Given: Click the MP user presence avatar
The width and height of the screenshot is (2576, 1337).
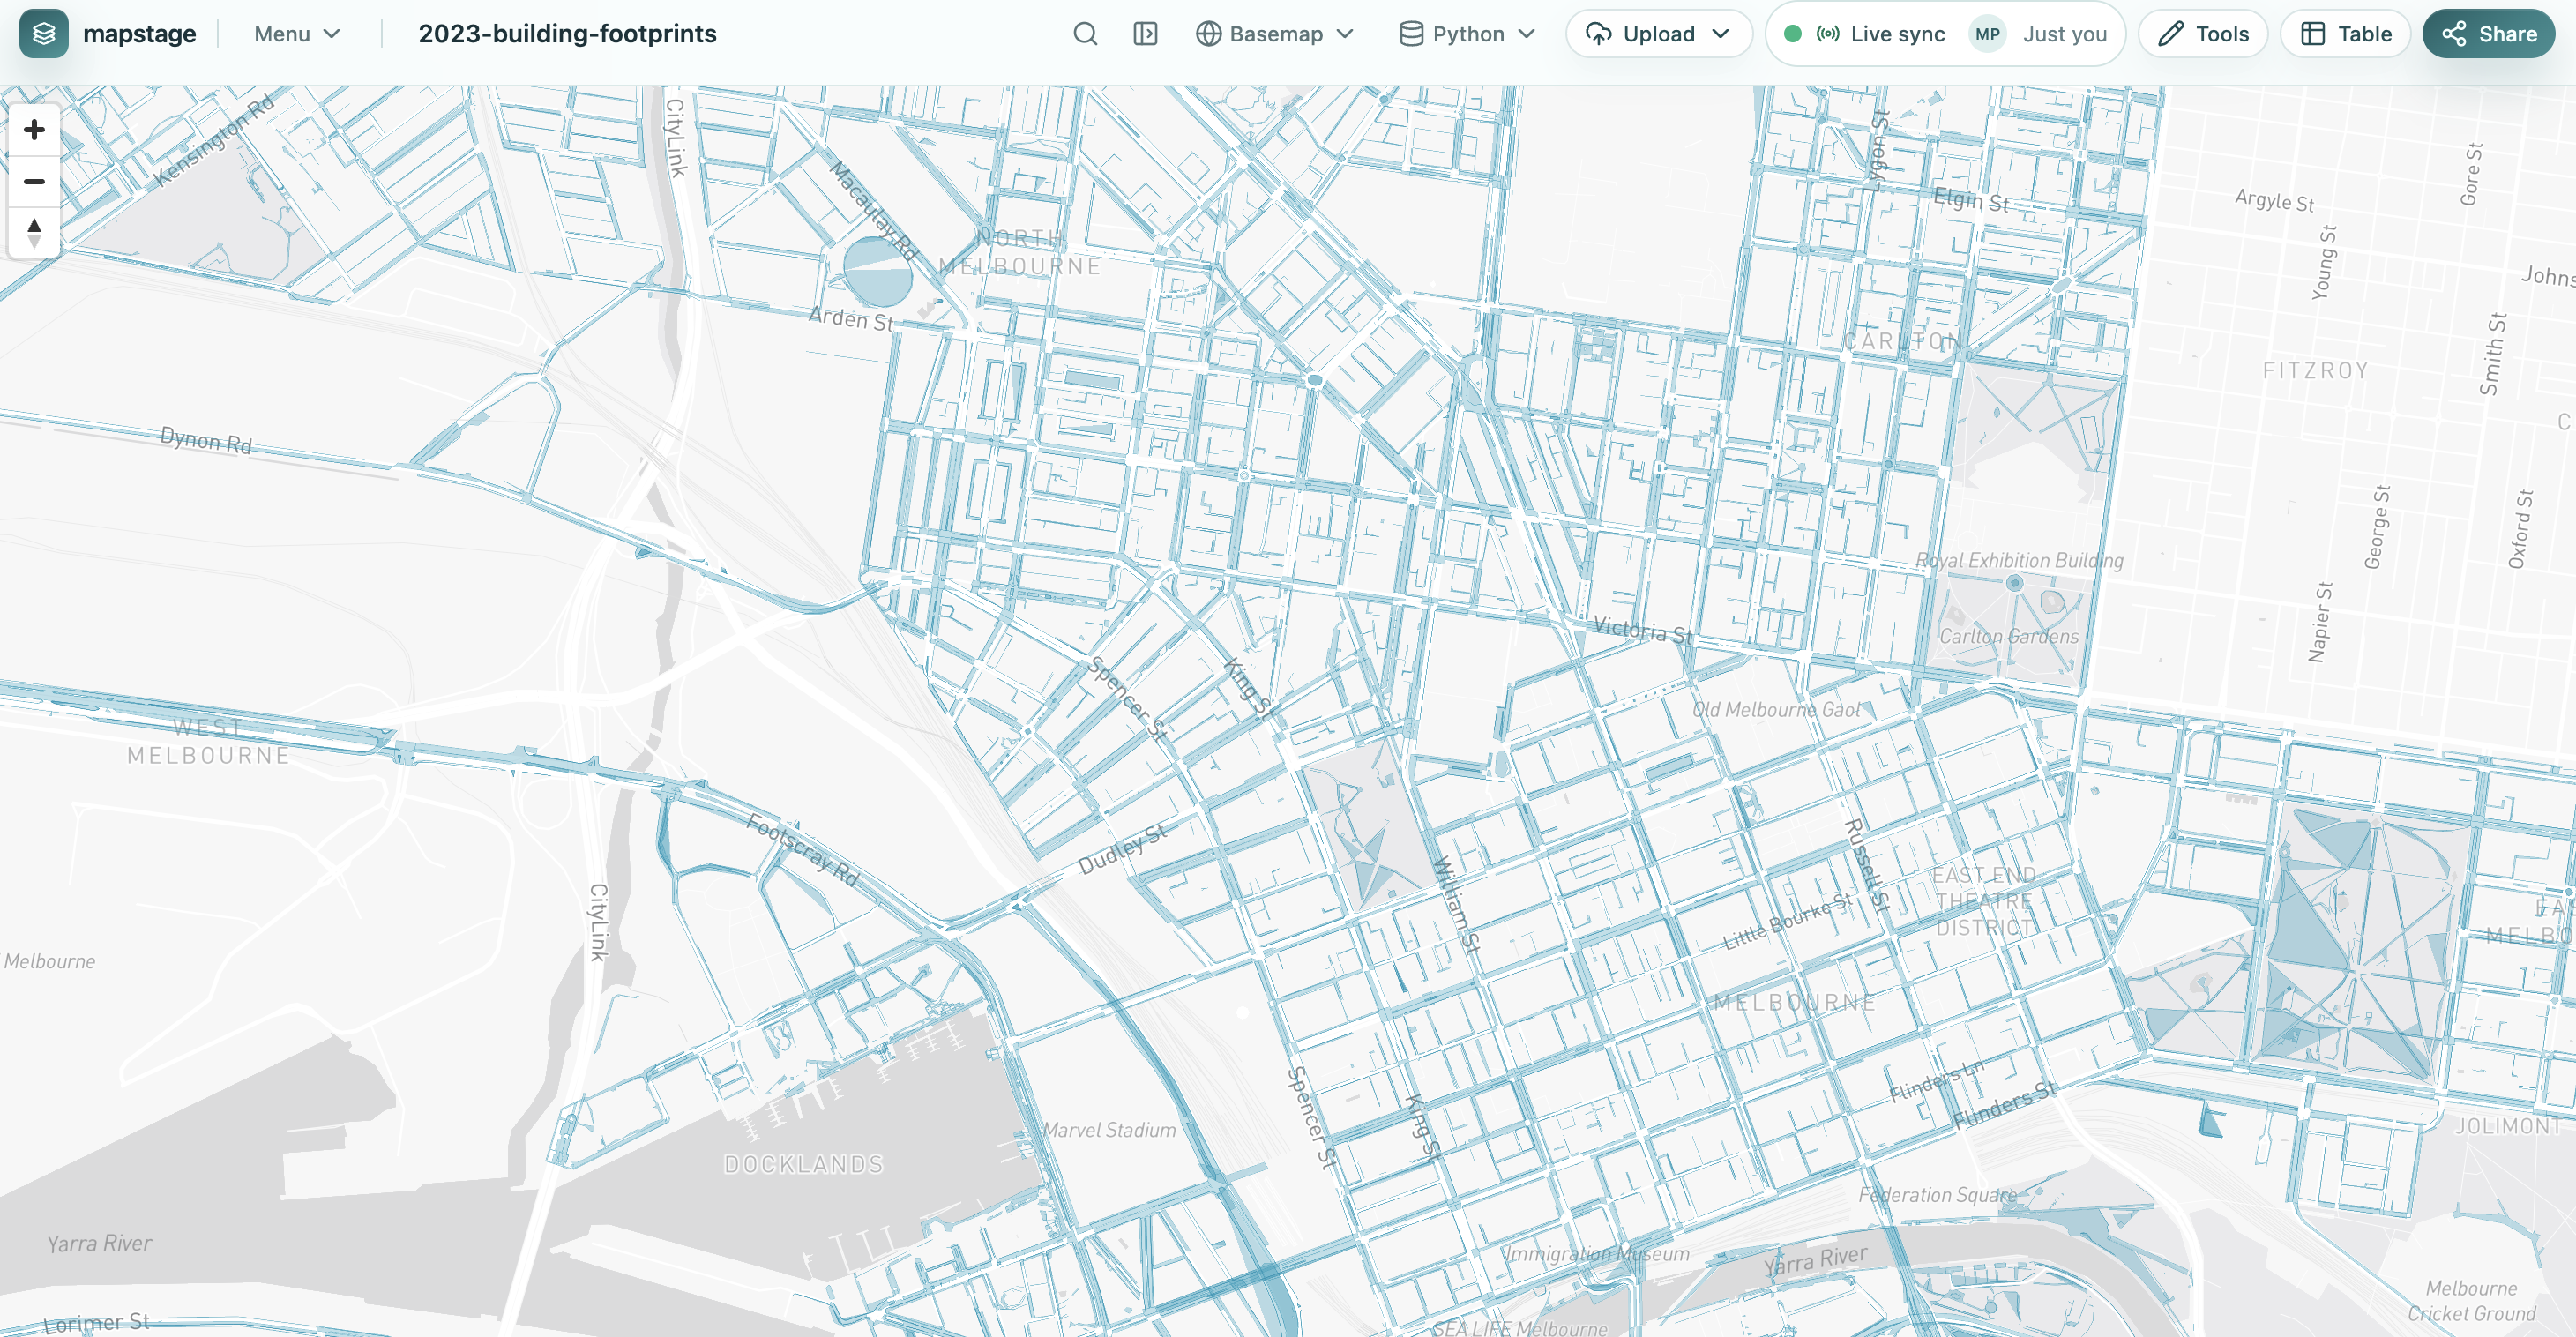Looking at the screenshot, I should [x=1988, y=33].
